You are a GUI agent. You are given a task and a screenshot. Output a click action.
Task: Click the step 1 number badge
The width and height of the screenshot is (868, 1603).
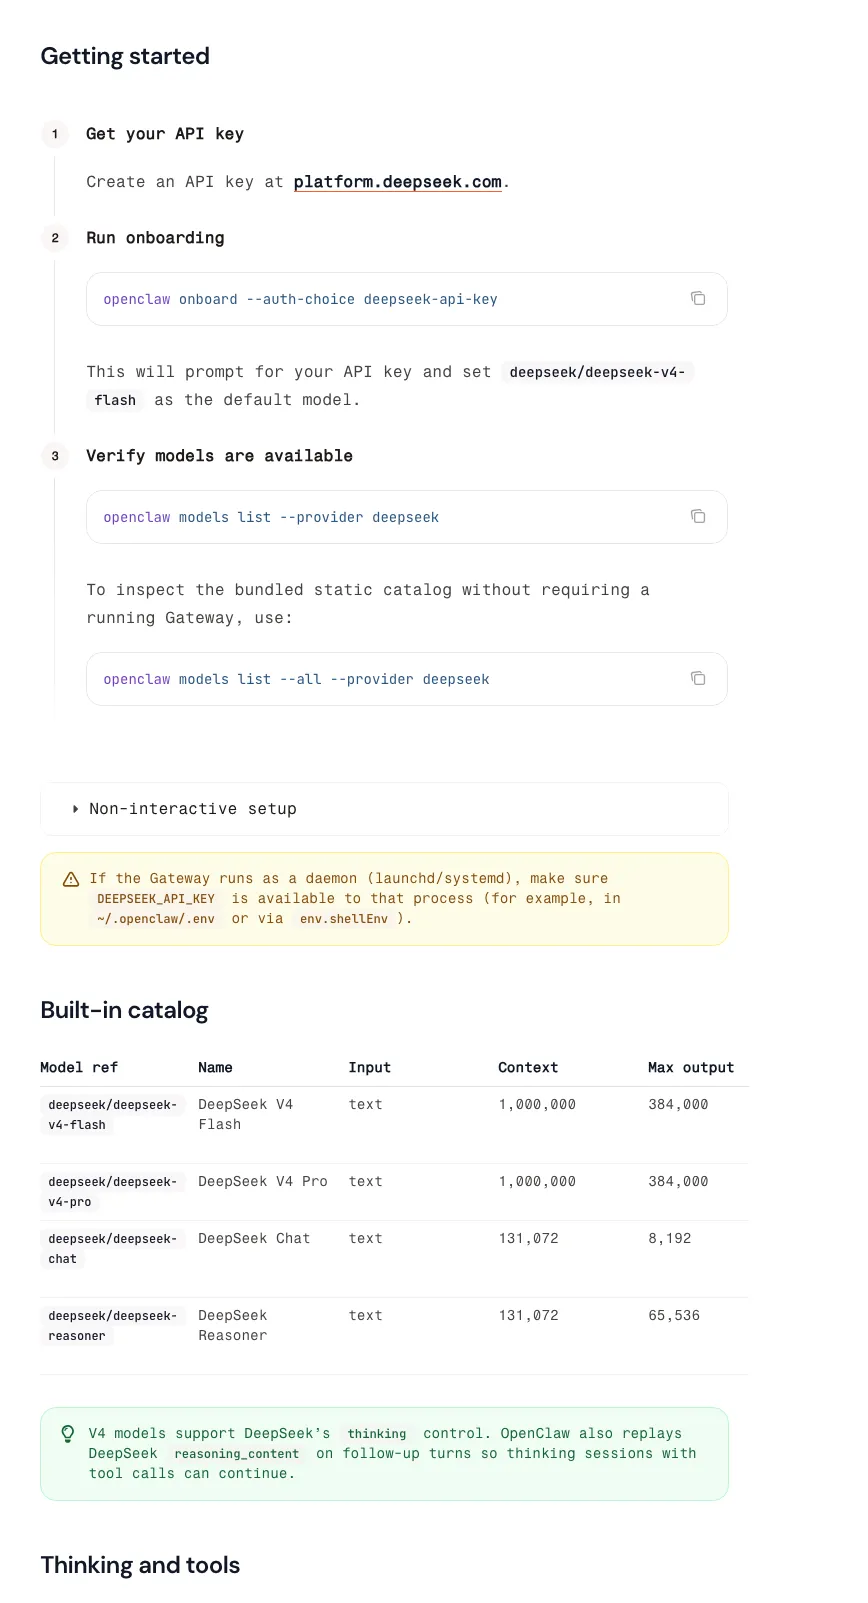55,134
